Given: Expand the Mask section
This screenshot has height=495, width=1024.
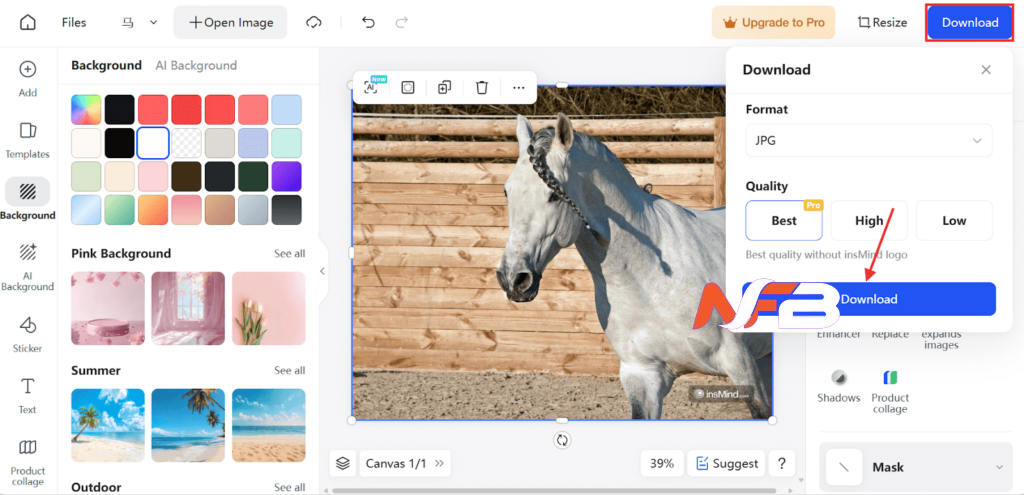Looking at the screenshot, I should (915, 467).
